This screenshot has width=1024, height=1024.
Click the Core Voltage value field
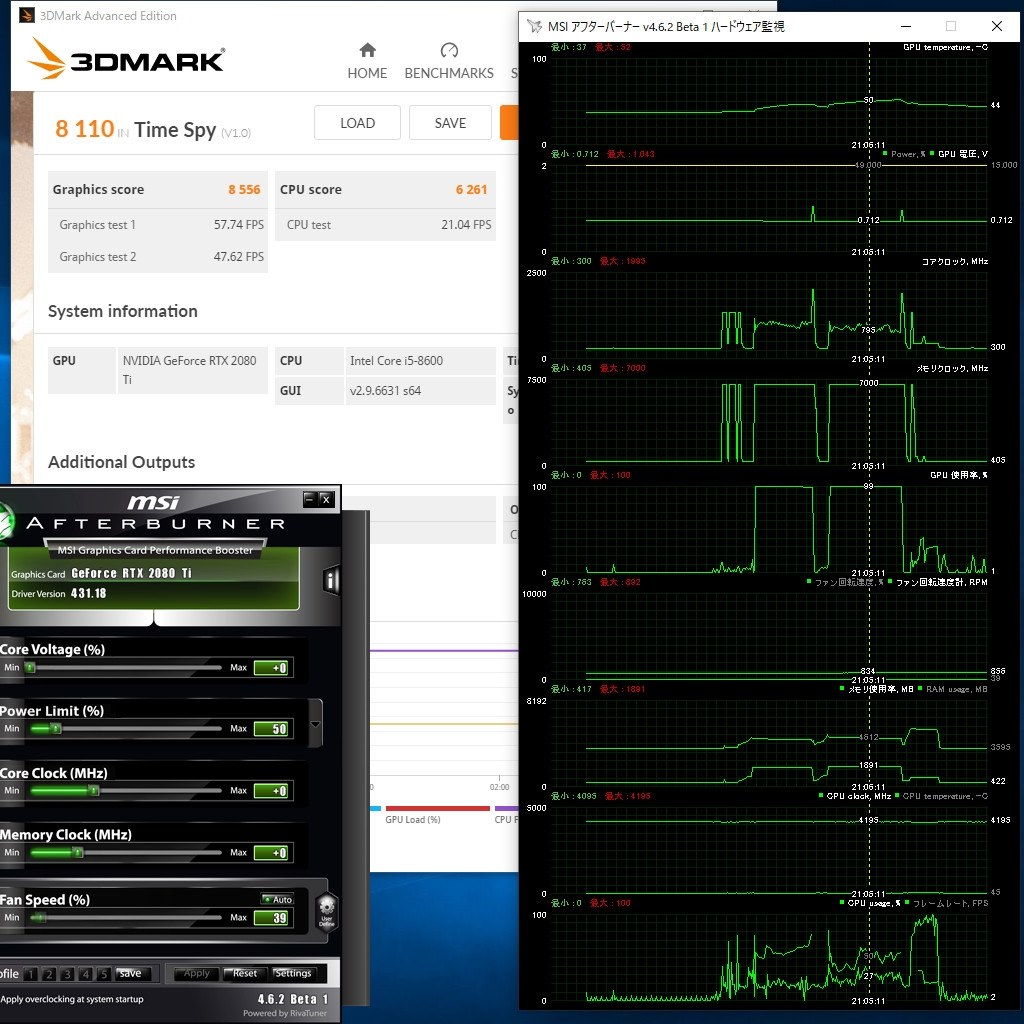(271, 667)
